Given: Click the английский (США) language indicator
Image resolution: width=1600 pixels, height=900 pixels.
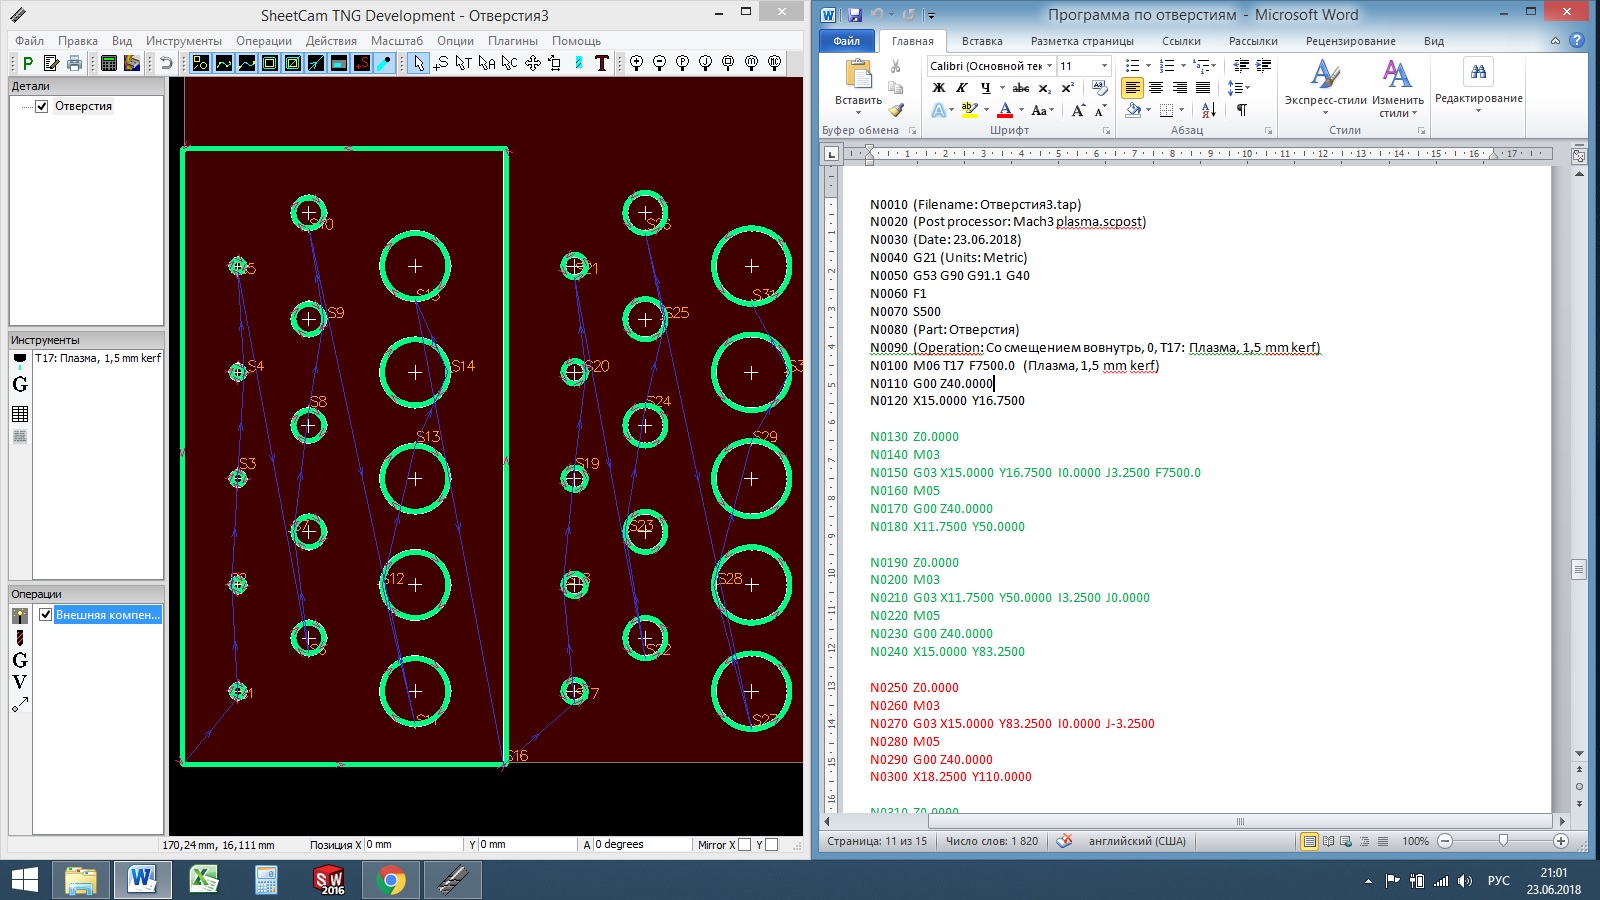Looking at the screenshot, I should (1137, 841).
